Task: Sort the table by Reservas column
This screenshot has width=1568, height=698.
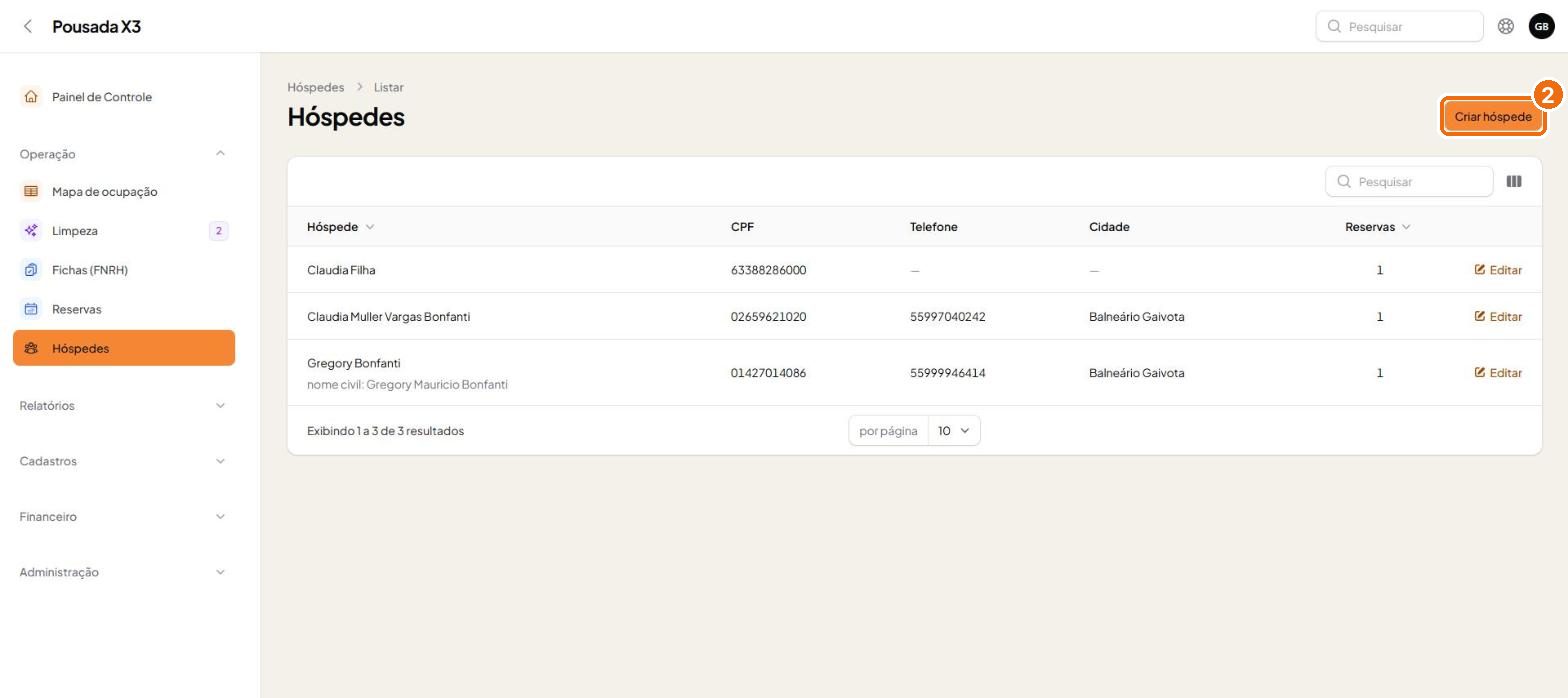Action: (x=1377, y=227)
